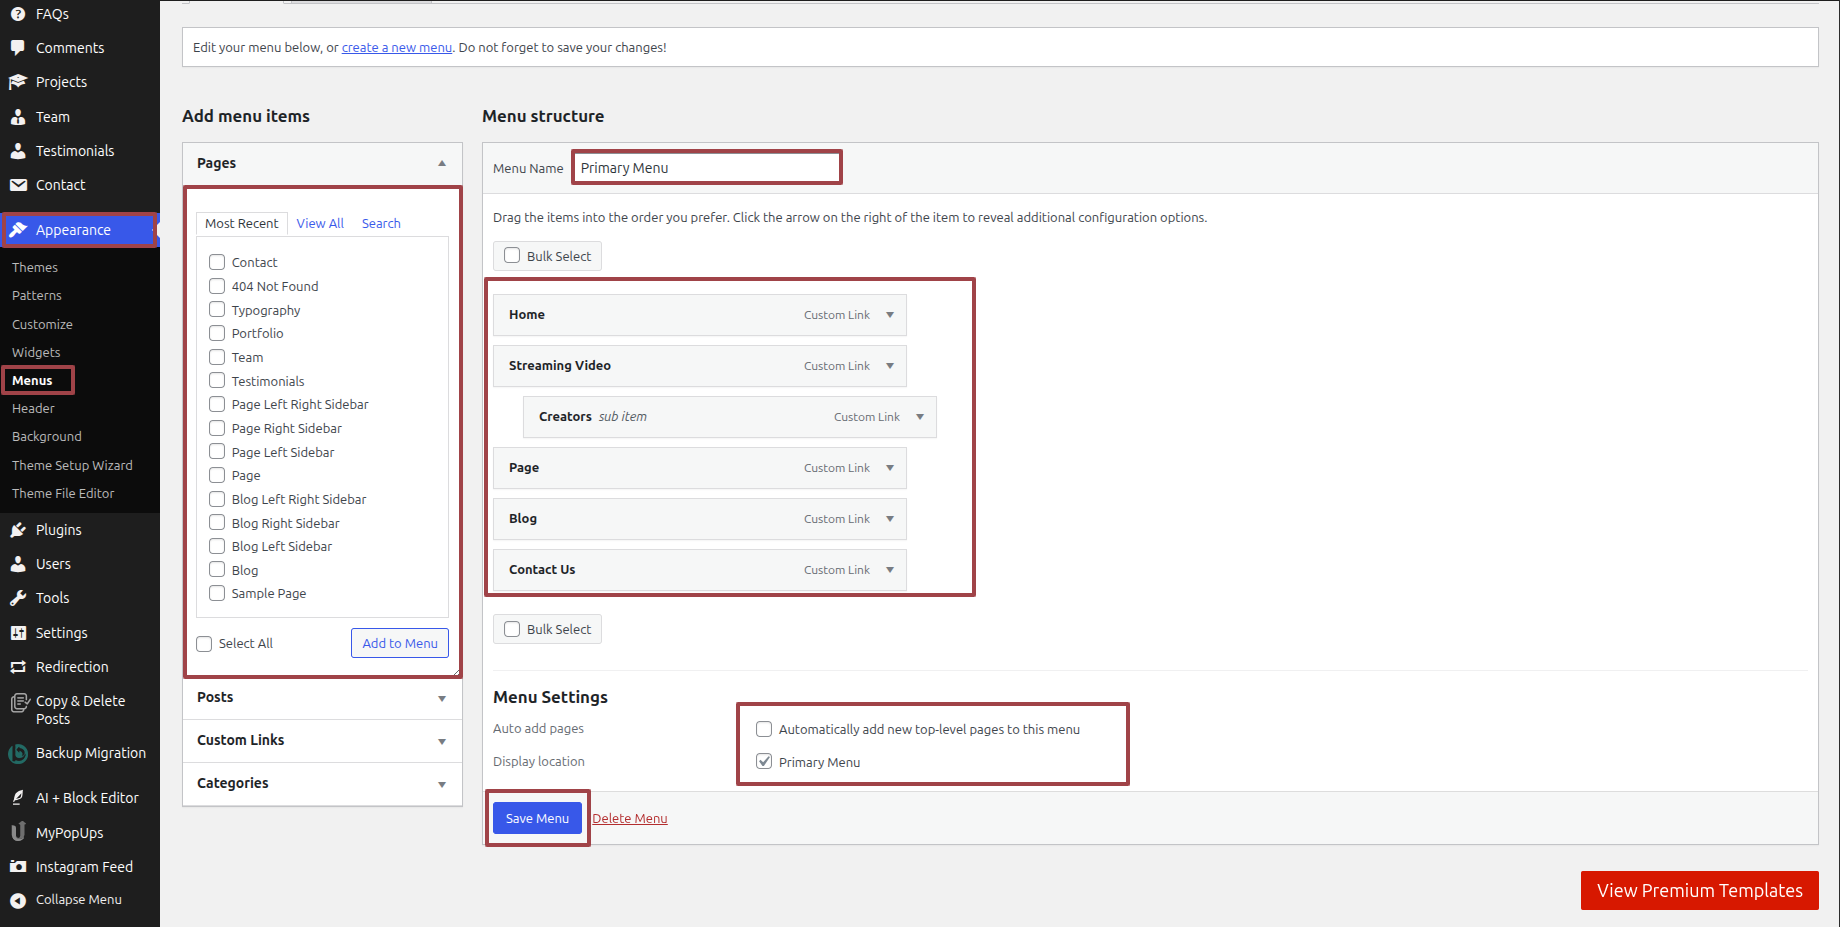This screenshot has height=927, width=1840.
Task: Open the Customize submenu item
Action: pos(42,325)
